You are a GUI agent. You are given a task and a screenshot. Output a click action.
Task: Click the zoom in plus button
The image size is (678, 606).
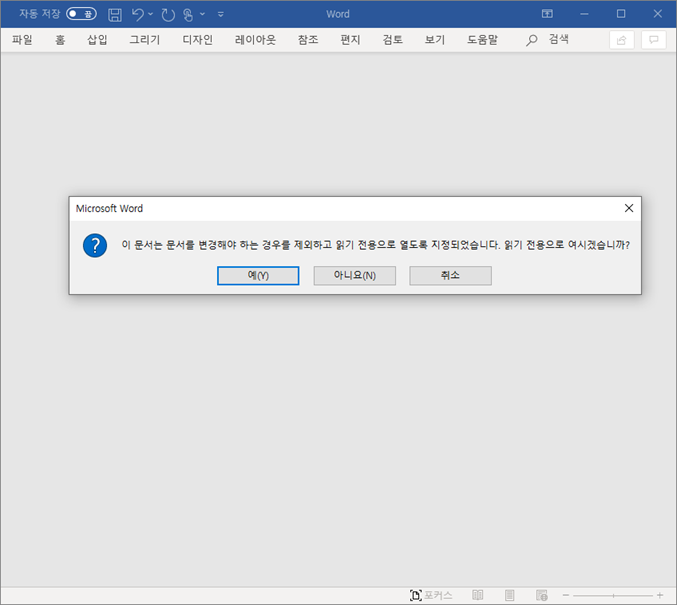[x=660, y=596]
